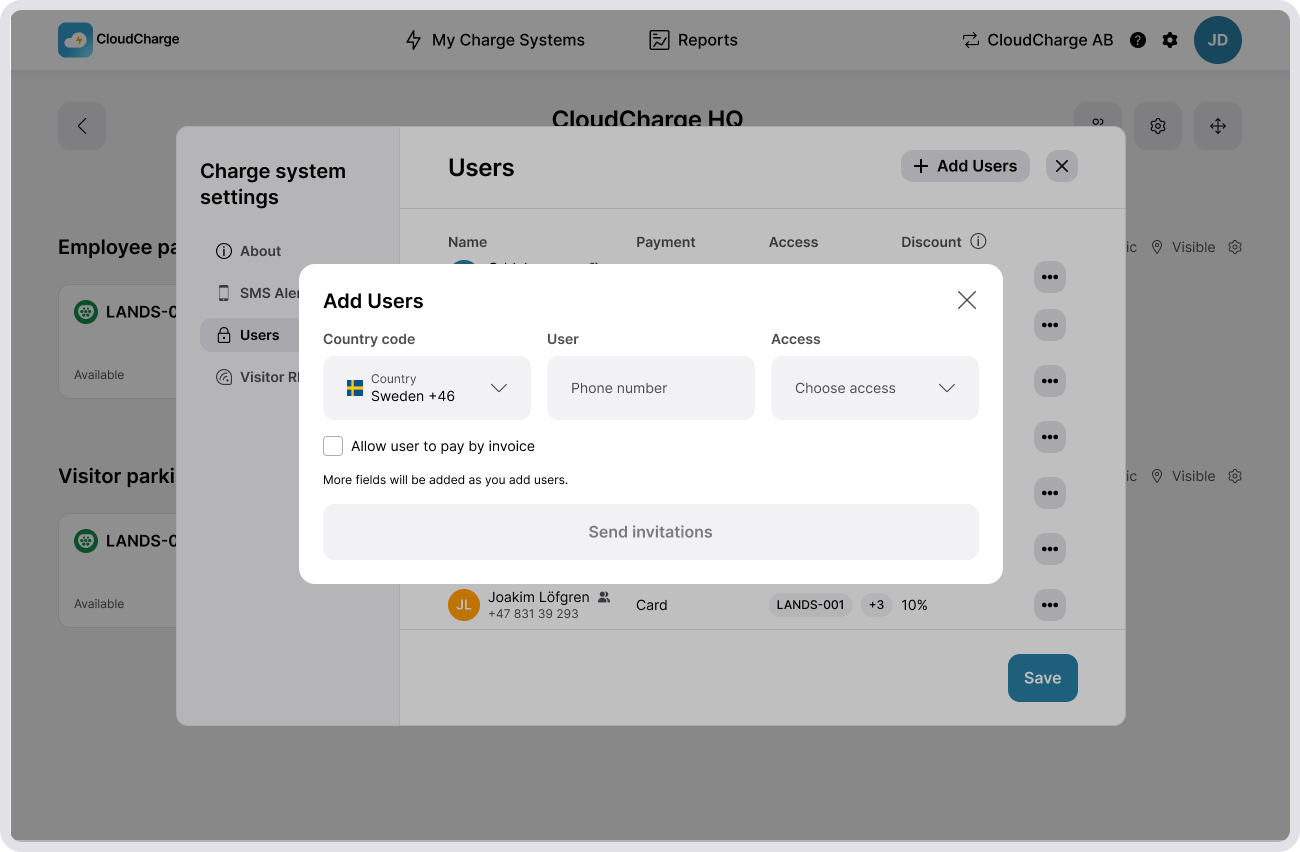Image resolution: width=1300 pixels, height=852 pixels.
Task: Click the 10% discount value
Action: point(914,605)
